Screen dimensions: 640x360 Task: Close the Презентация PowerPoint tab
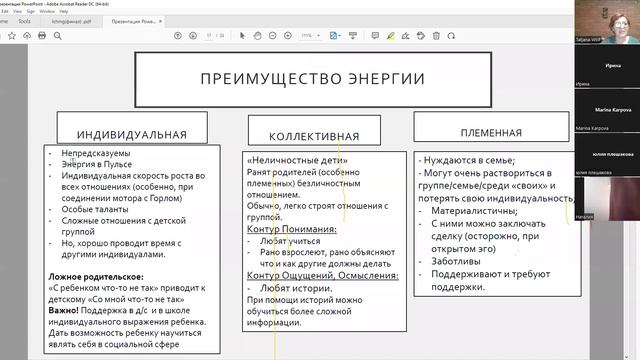coord(160,21)
